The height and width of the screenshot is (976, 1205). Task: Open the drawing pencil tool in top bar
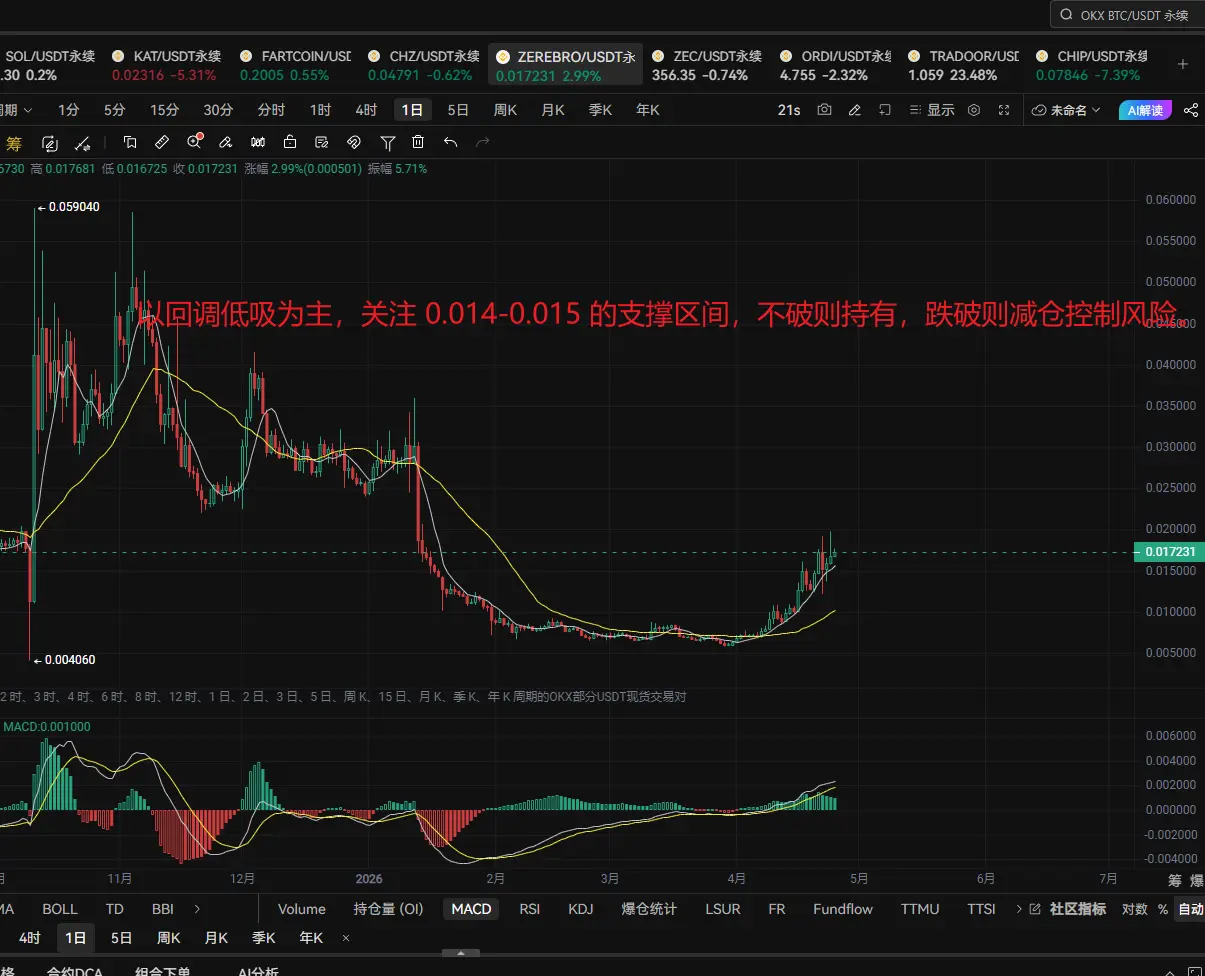coord(855,110)
